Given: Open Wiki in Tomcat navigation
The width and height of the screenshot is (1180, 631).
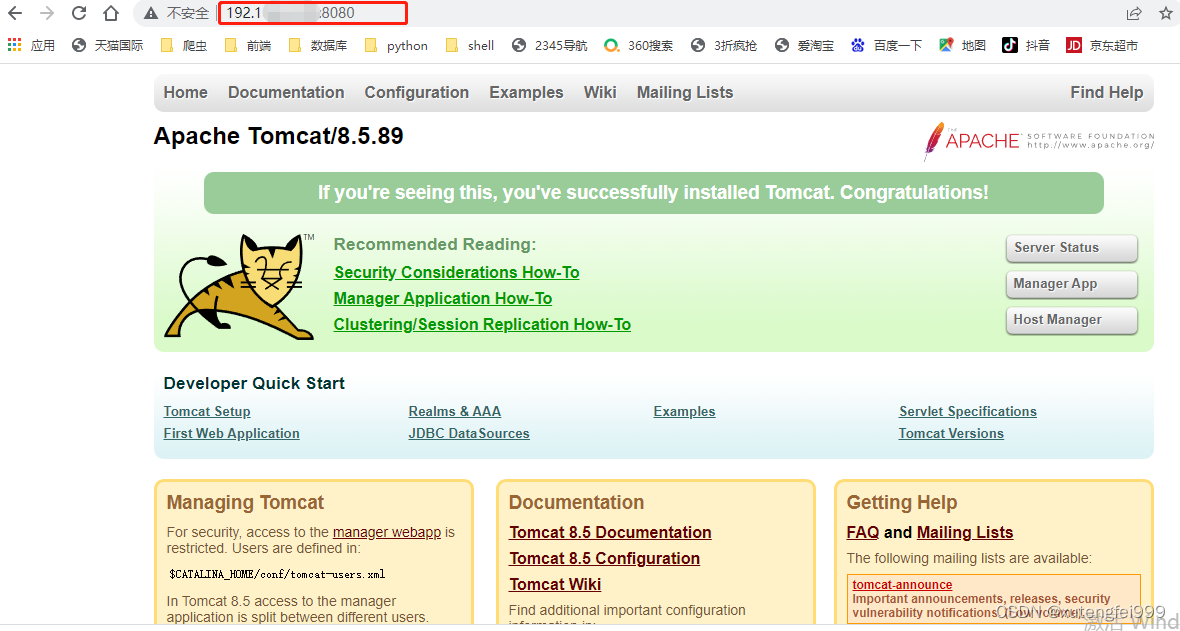Looking at the screenshot, I should pos(600,93).
